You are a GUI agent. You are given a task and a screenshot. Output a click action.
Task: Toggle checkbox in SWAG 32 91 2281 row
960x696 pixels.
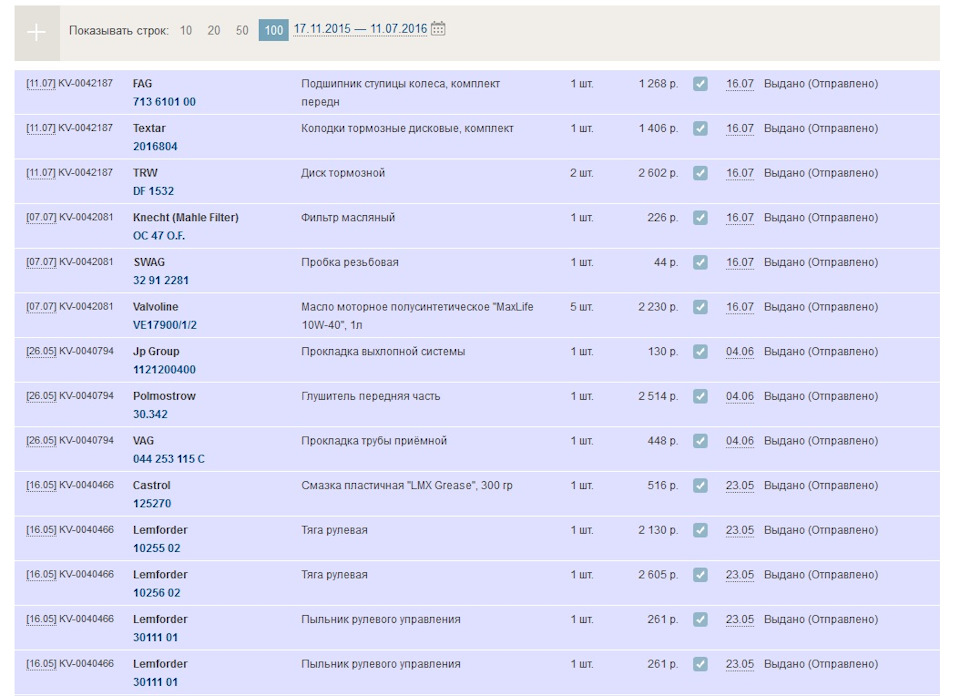click(700, 263)
